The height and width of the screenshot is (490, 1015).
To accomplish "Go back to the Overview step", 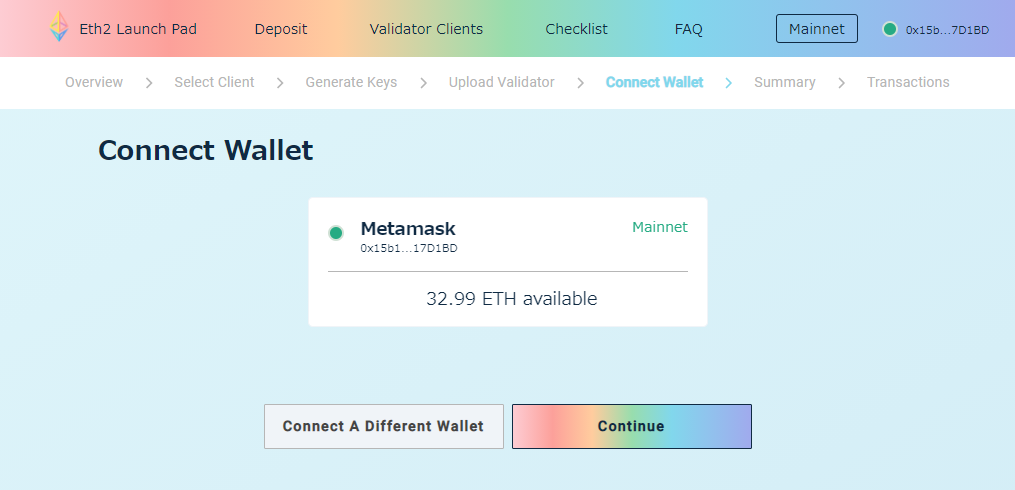I will pyautogui.click(x=94, y=82).
